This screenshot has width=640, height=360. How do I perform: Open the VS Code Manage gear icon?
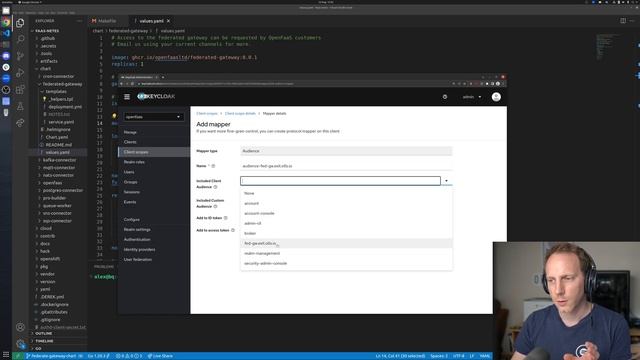click(20, 344)
